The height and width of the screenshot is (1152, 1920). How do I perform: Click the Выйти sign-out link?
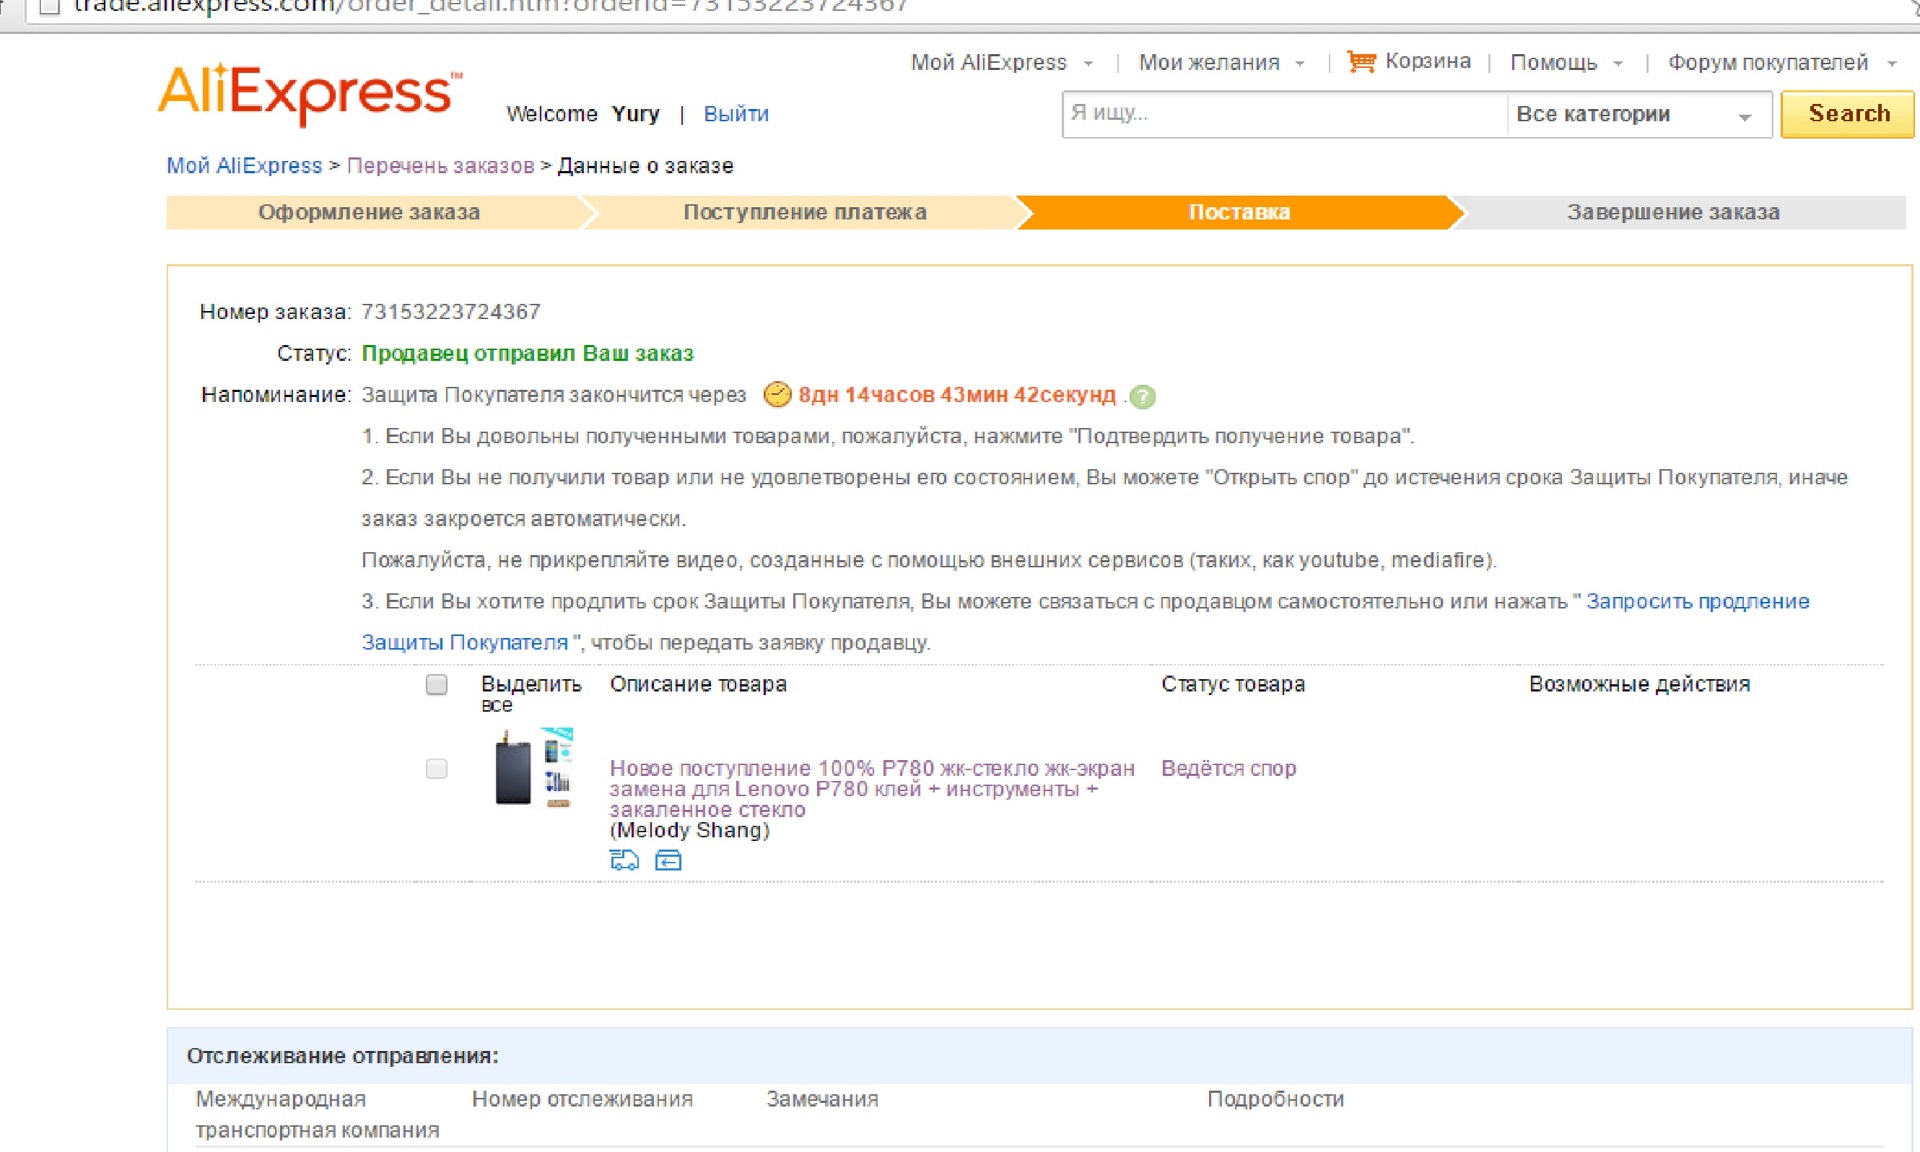(x=736, y=114)
